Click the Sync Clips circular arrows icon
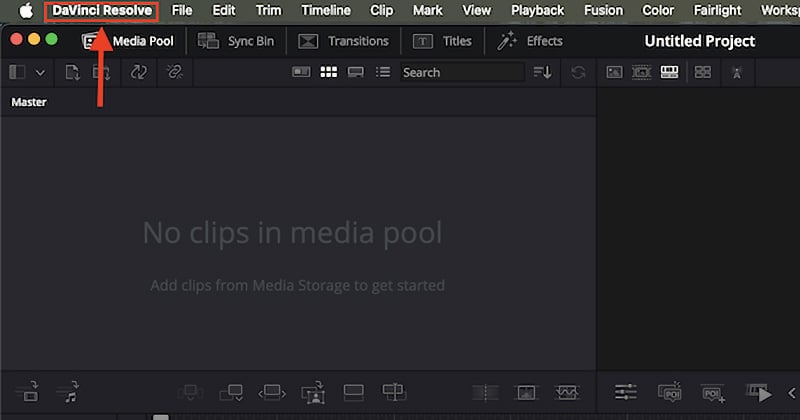This screenshot has width=800, height=420. pos(138,72)
